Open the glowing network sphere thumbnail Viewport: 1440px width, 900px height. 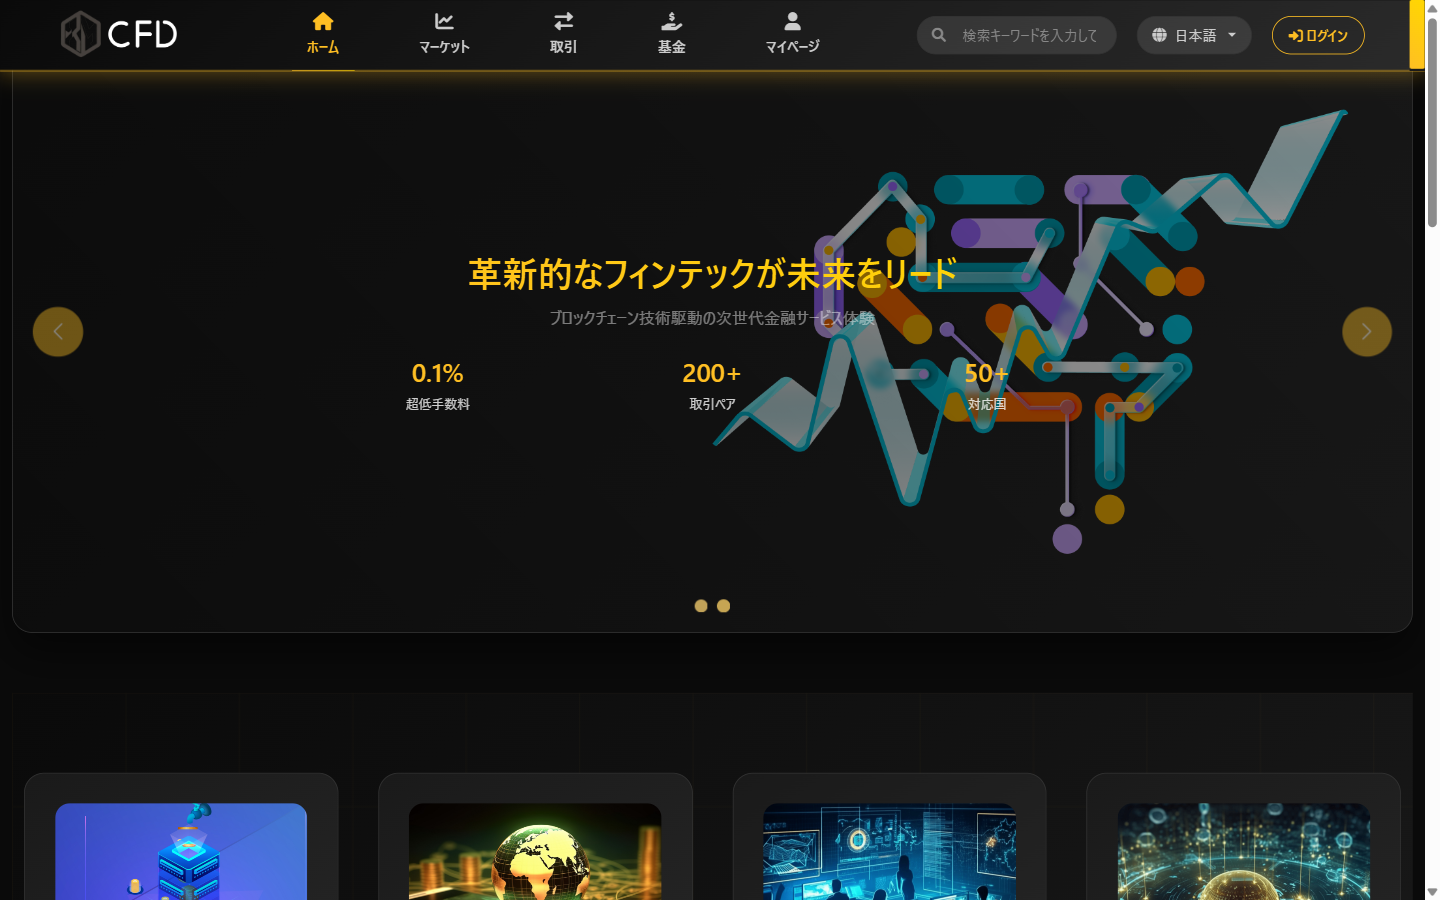pyautogui.click(x=1243, y=851)
